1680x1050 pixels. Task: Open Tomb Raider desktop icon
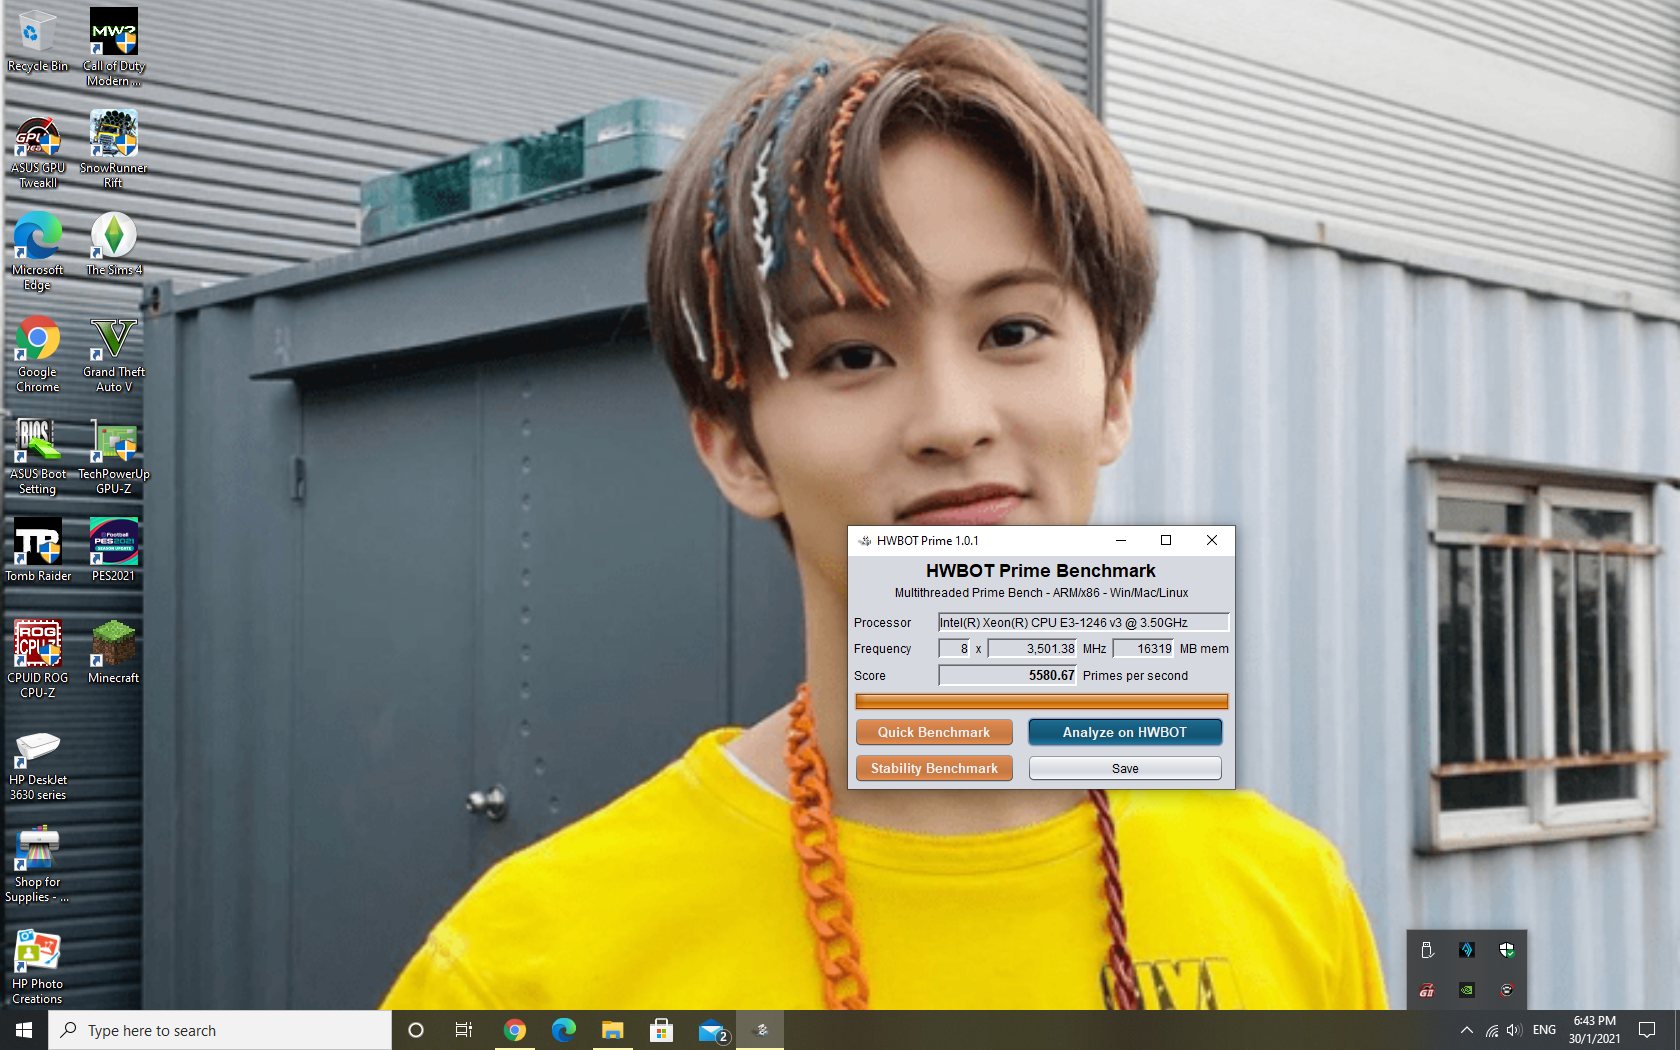tap(38, 550)
